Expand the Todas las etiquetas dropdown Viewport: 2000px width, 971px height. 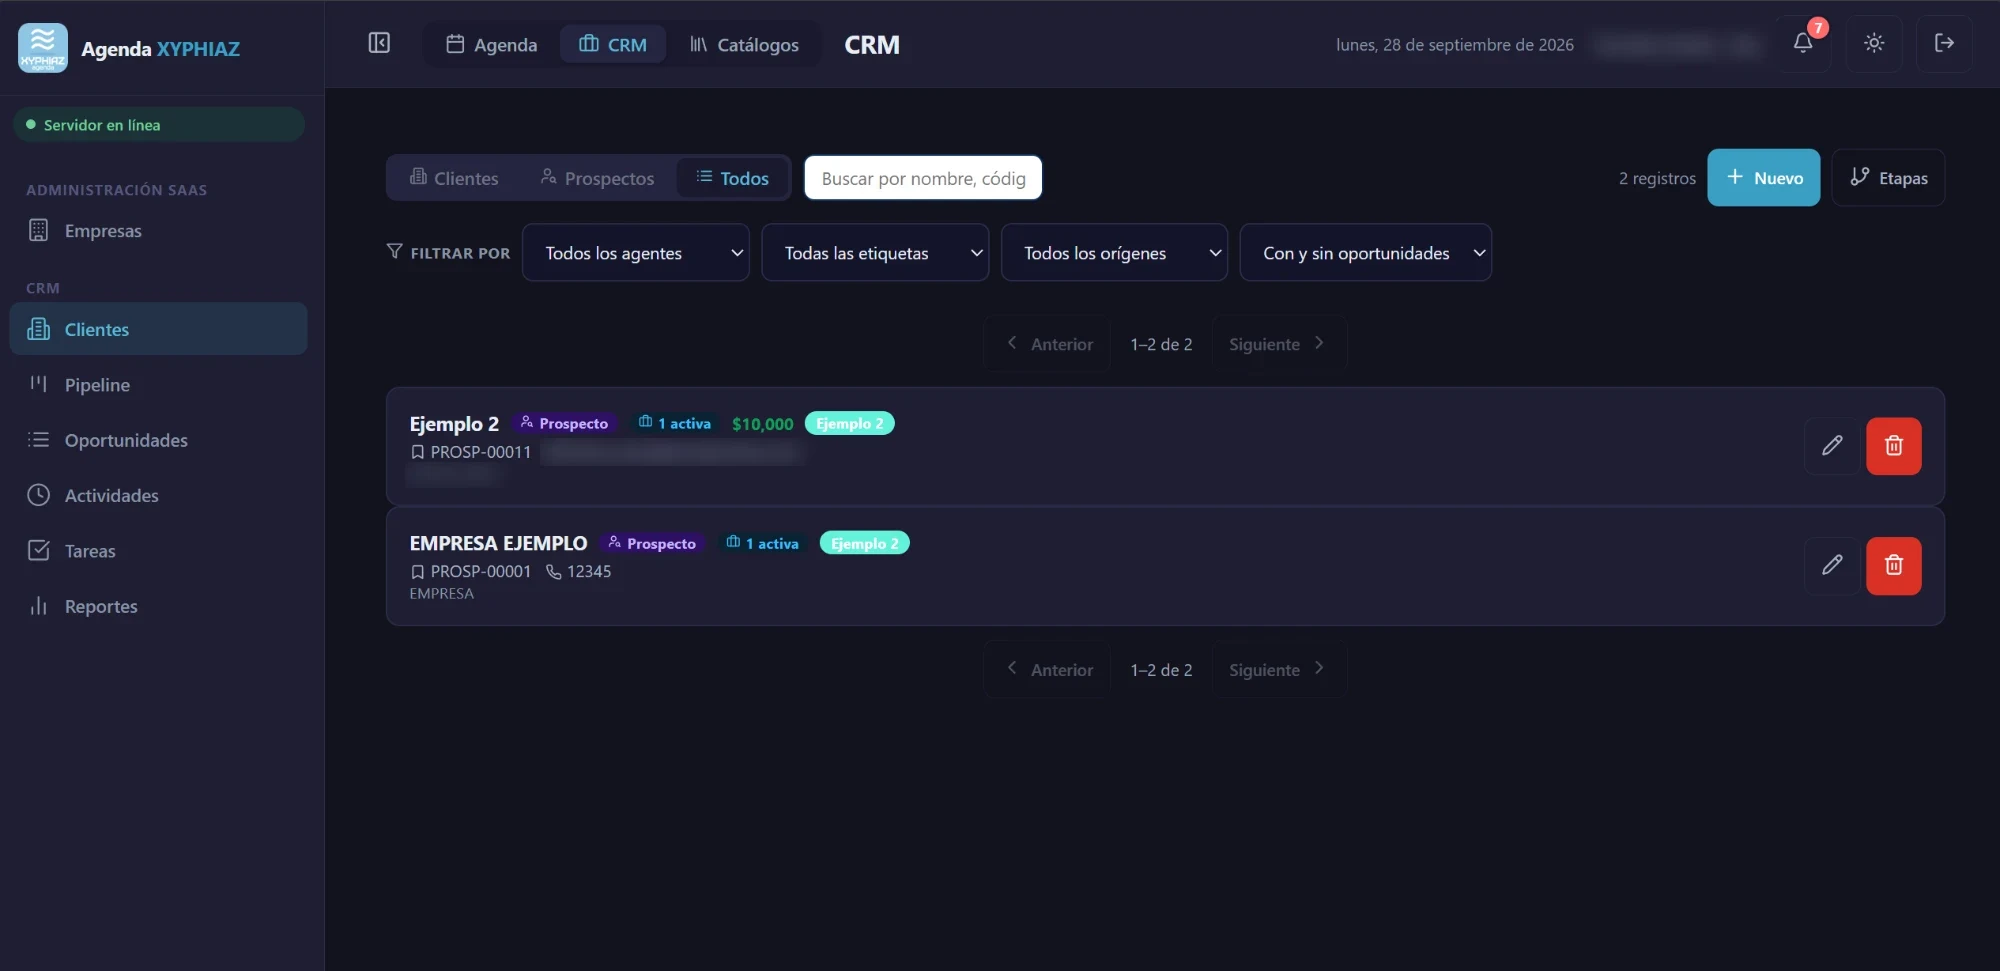(x=875, y=253)
